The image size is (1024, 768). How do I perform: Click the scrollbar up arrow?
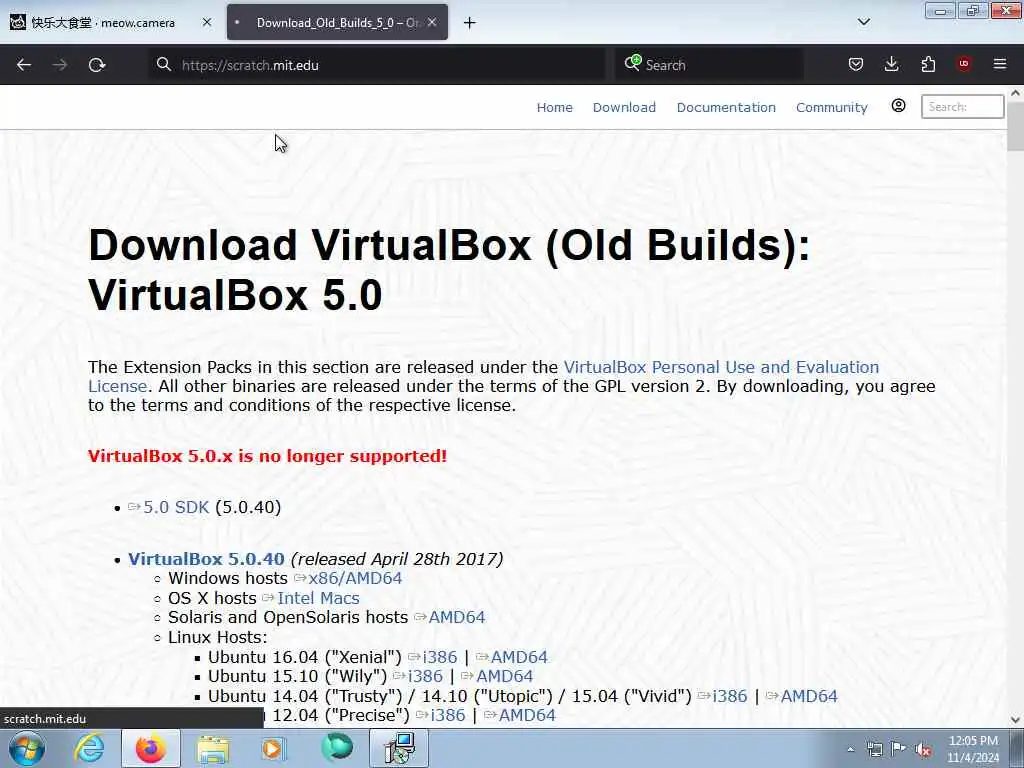(1016, 93)
